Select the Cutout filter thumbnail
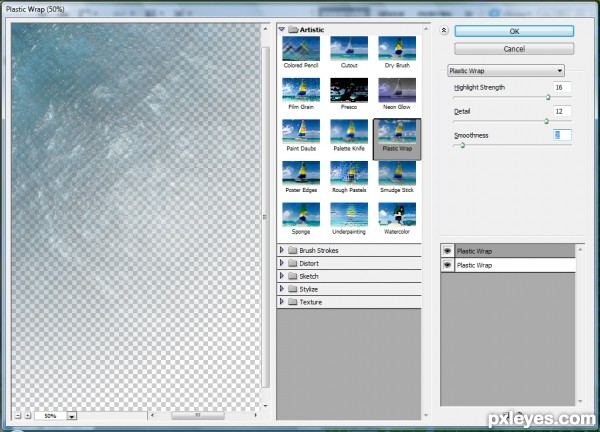 (349, 49)
